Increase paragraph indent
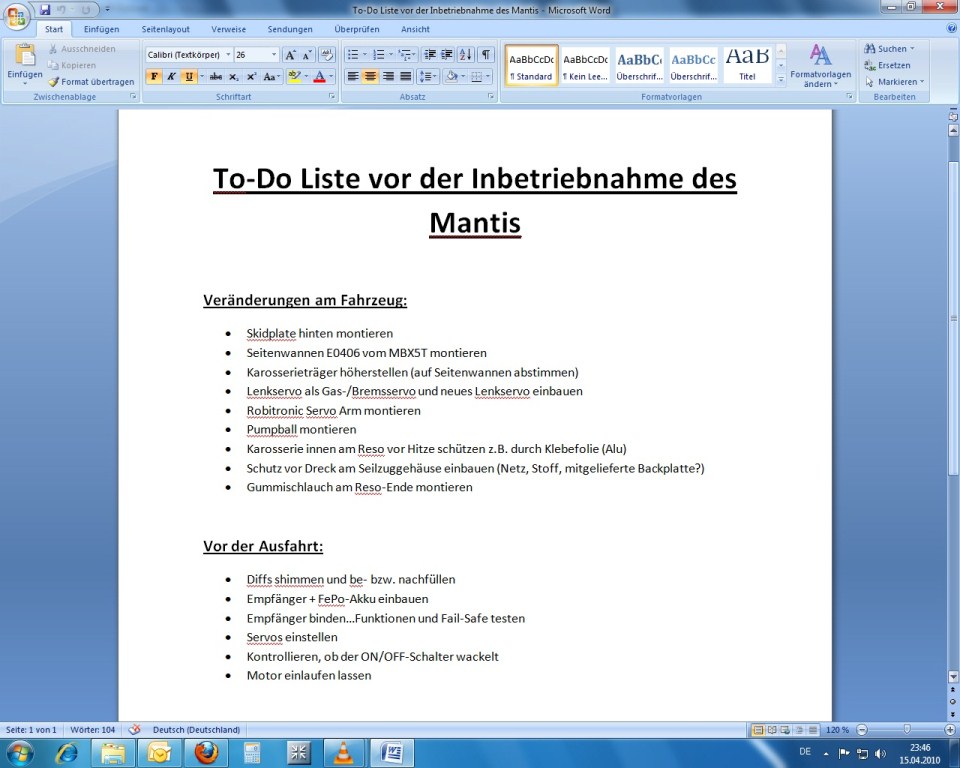Viewport: 960px width, 768px height. (447, 55)
